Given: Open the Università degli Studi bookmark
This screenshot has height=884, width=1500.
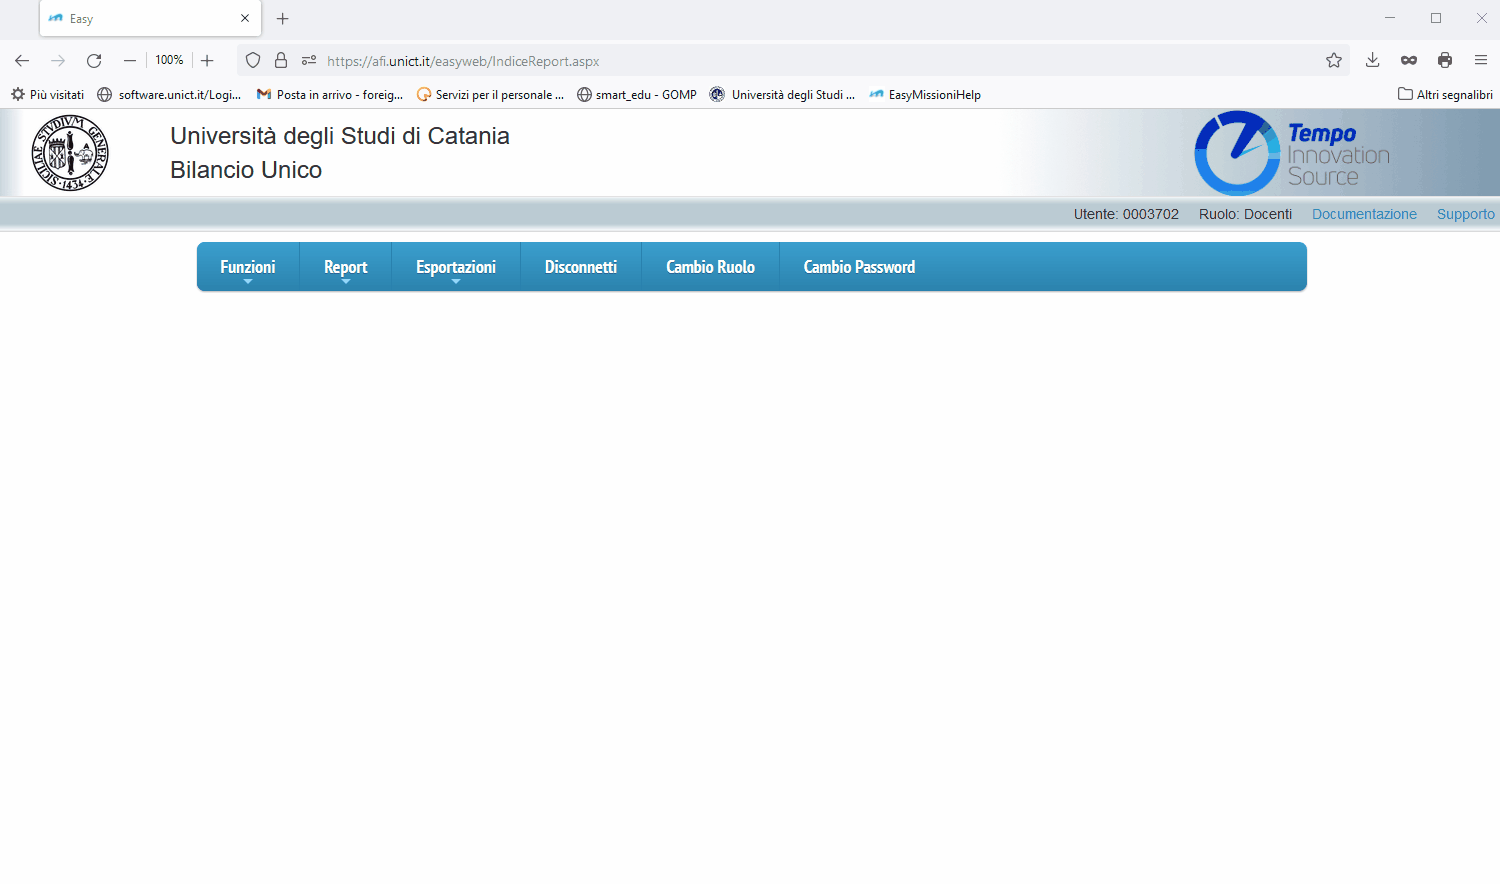Looking at the screenshot, I should 783,95.
